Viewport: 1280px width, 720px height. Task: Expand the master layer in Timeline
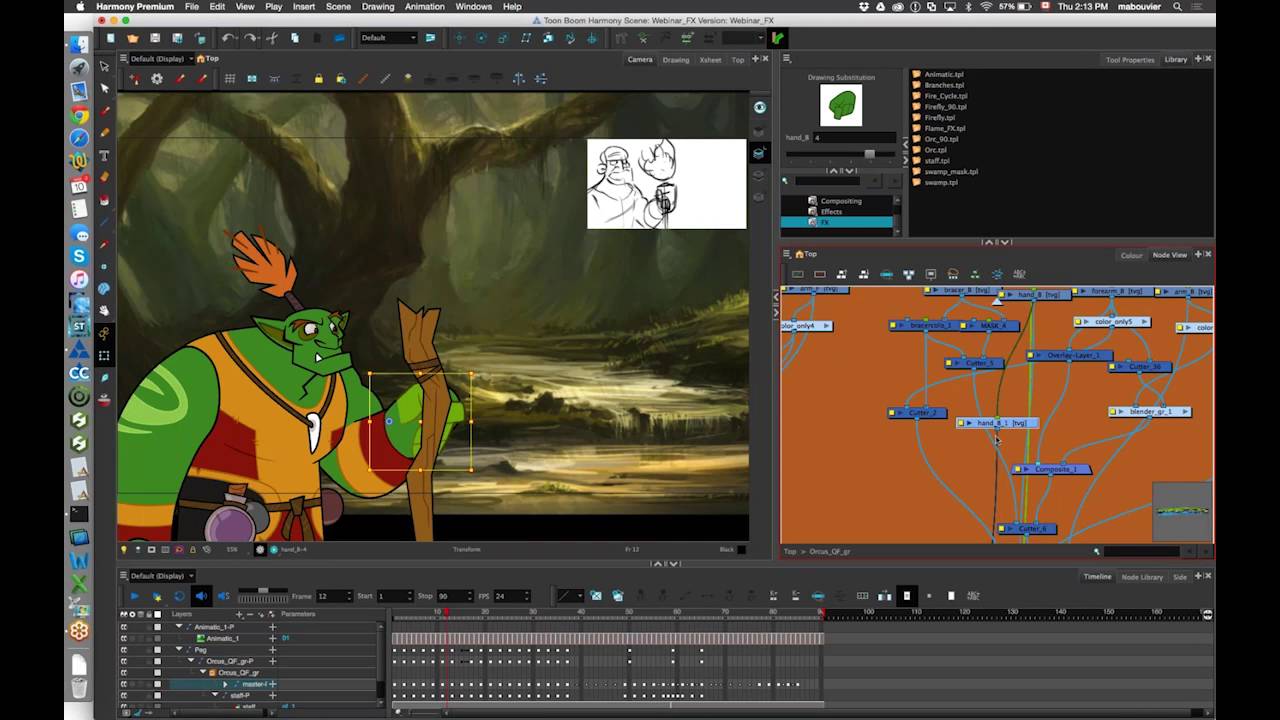pos(225,684)
